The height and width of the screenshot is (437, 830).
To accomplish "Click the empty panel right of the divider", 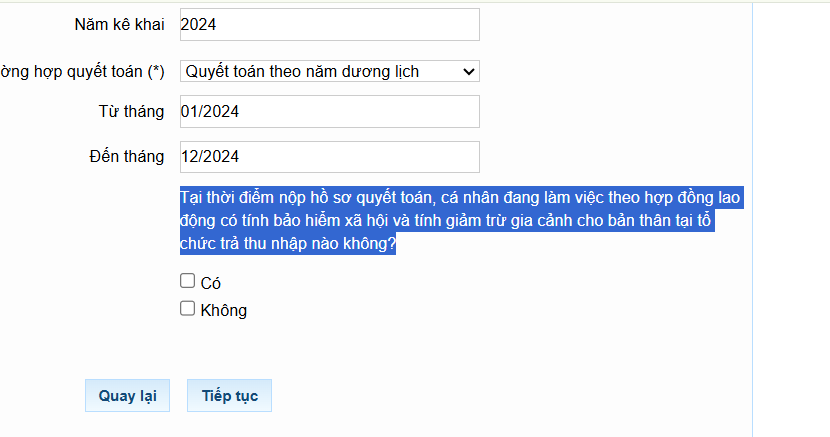I will (790, 220).
